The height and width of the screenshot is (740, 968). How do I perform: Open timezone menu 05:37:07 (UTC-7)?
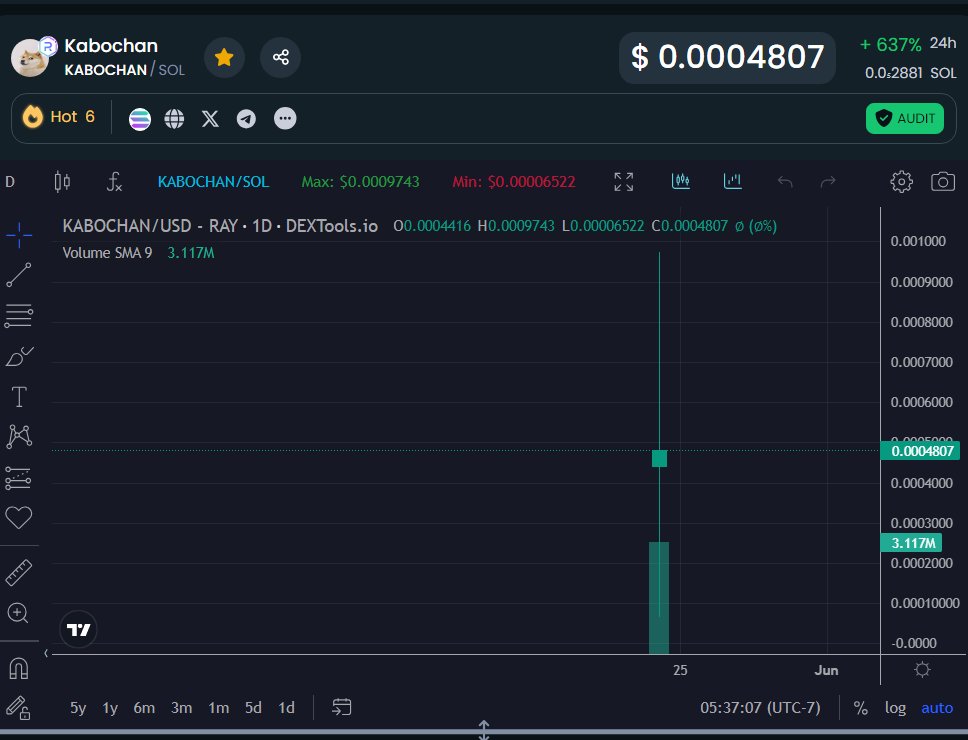click(760, 708)
